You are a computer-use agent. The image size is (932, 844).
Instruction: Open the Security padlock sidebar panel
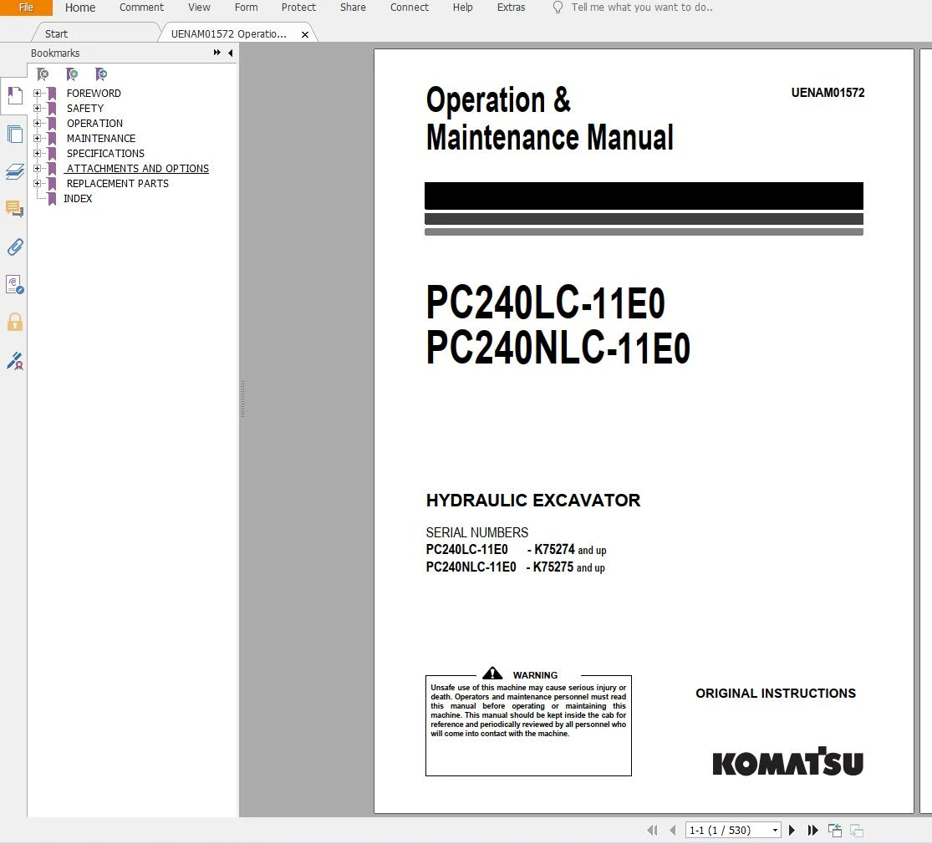15,322
